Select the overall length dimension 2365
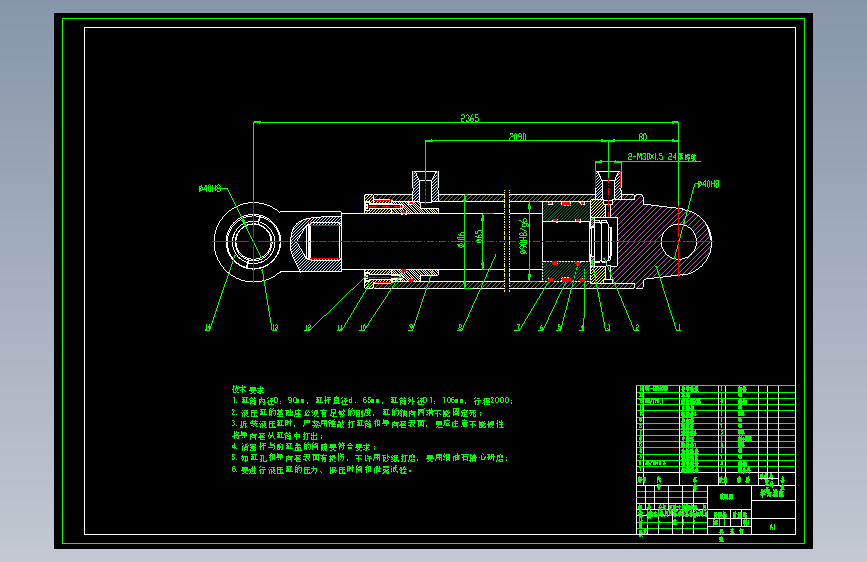 point(469,118)
